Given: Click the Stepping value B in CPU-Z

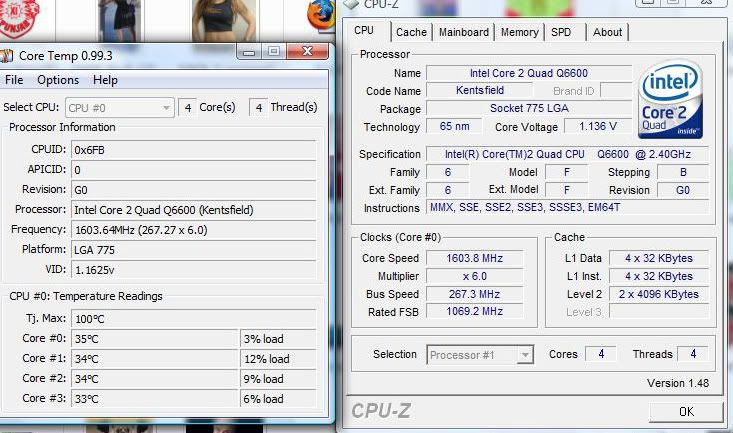Looking at the screenshot, I should [683, 172].
